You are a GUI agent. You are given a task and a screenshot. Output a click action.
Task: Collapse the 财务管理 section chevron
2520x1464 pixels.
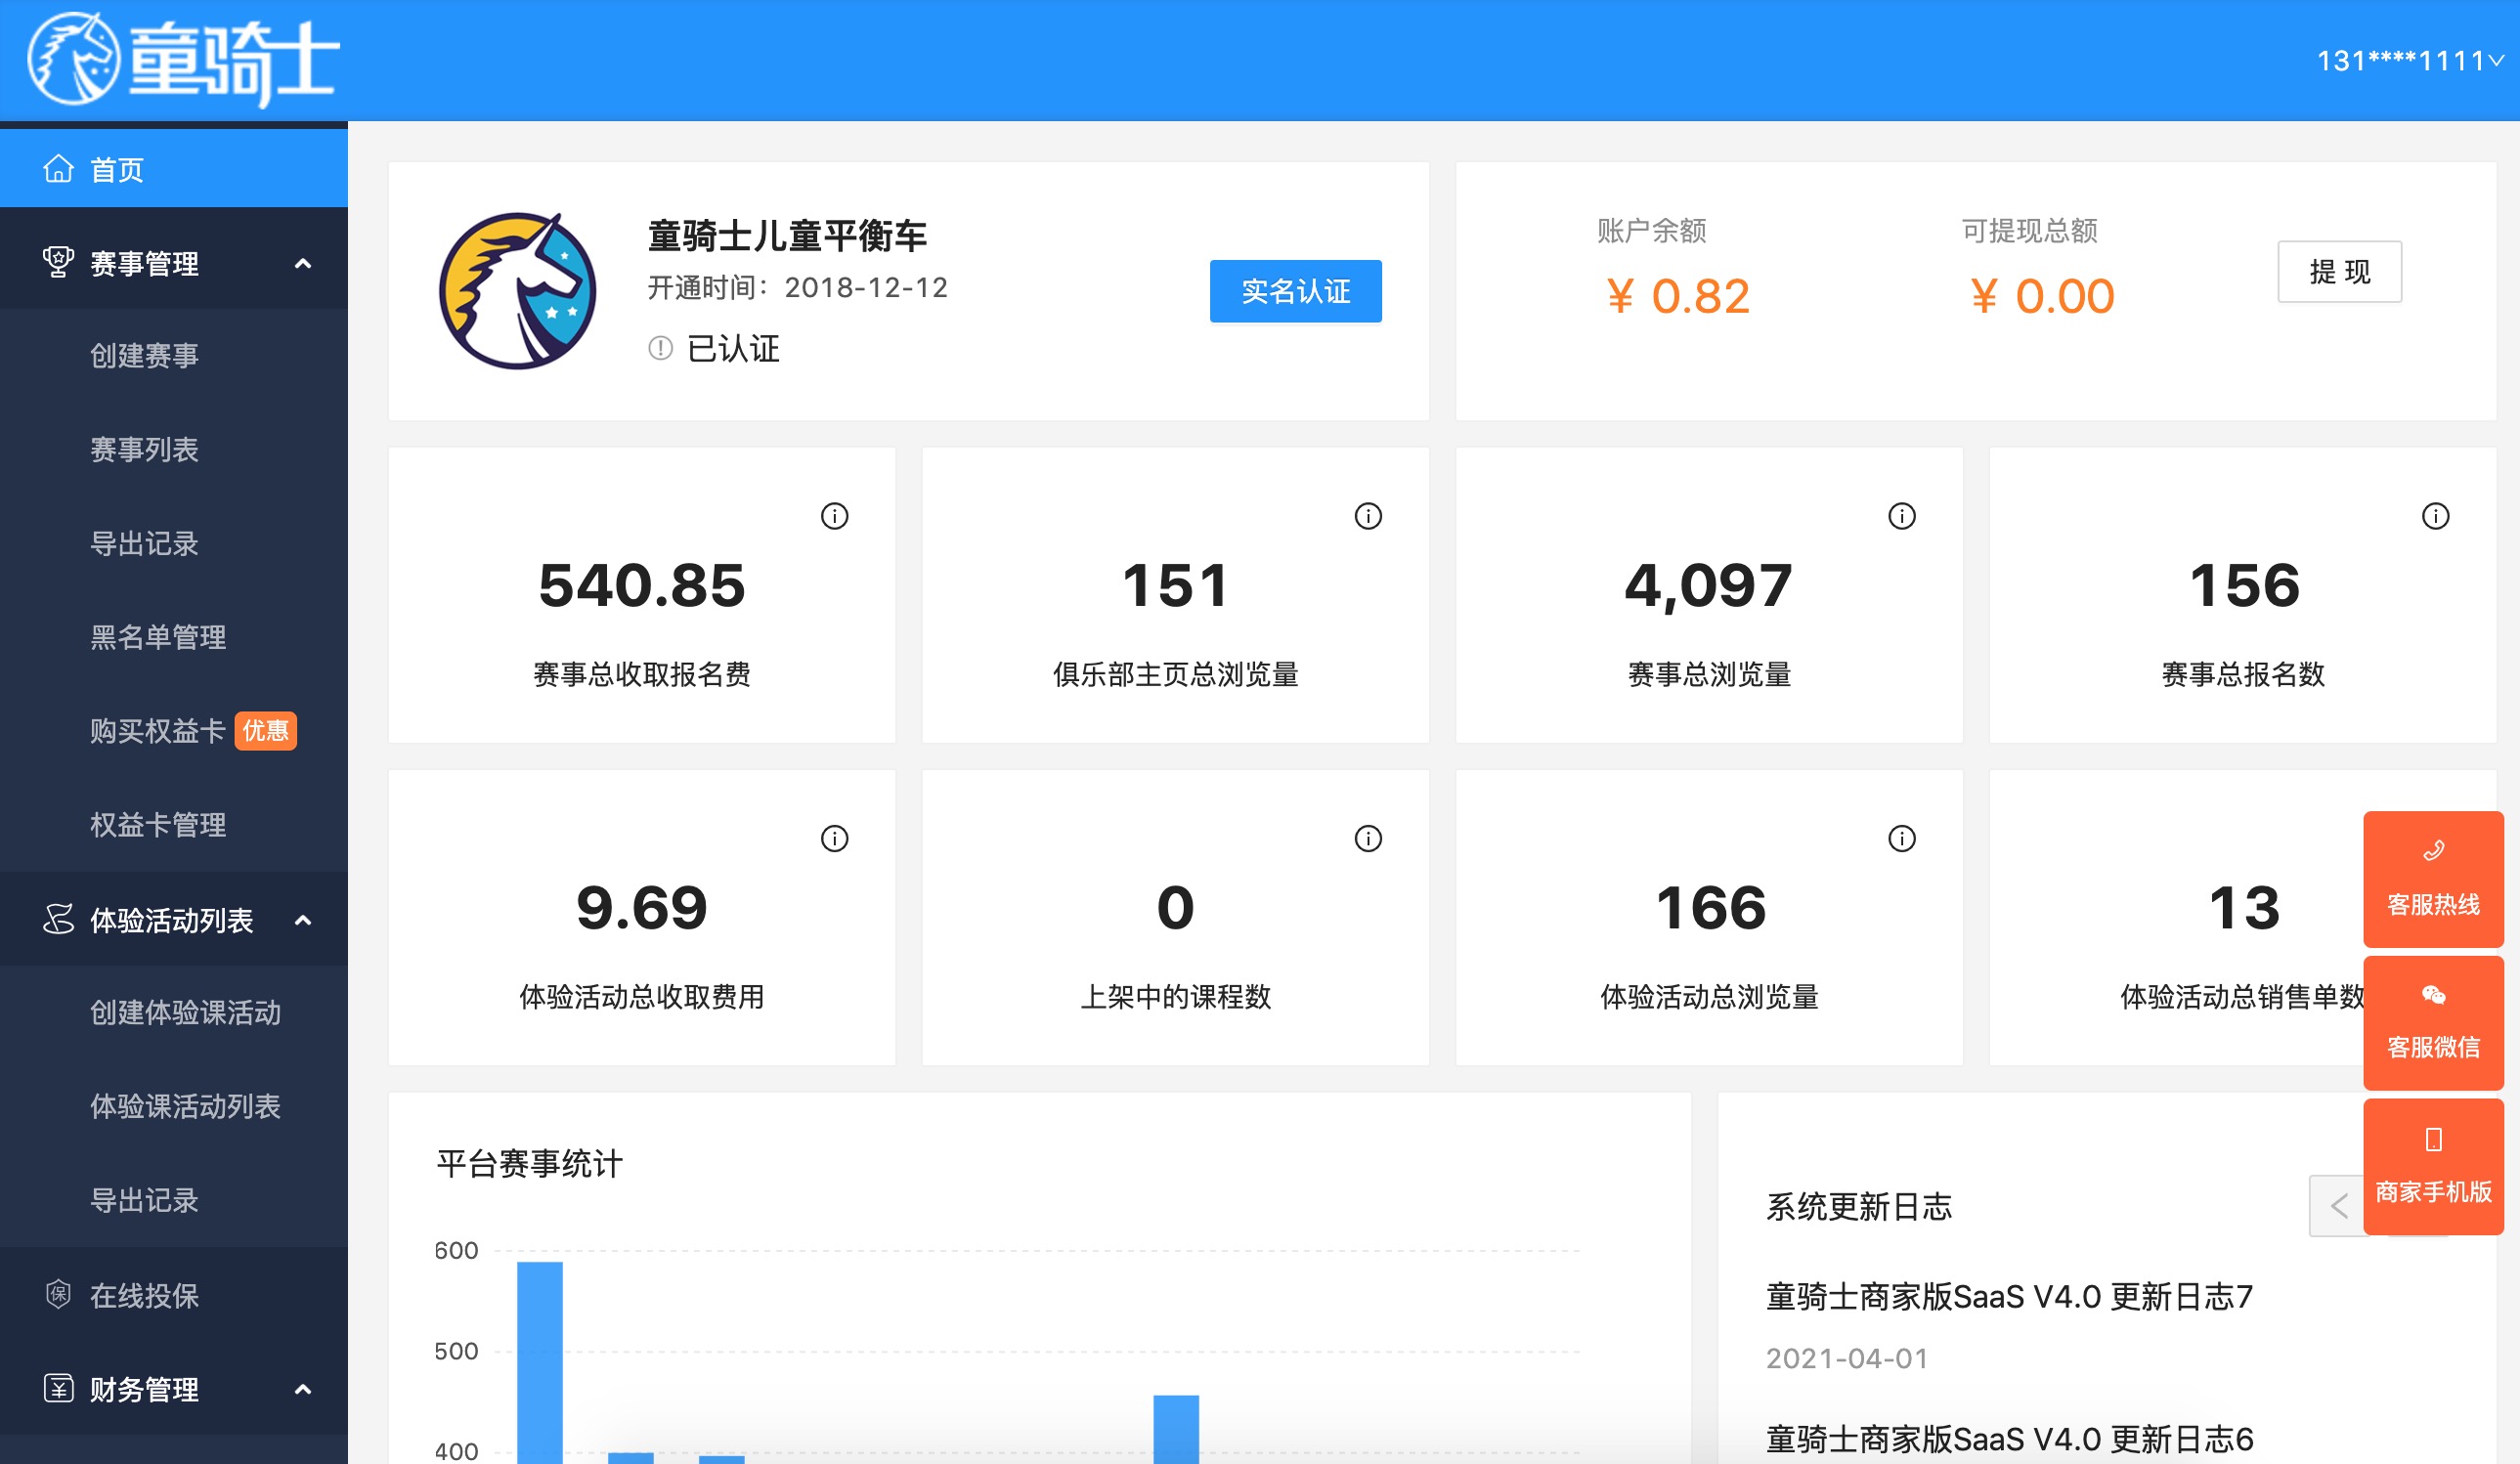[303, 1390]
